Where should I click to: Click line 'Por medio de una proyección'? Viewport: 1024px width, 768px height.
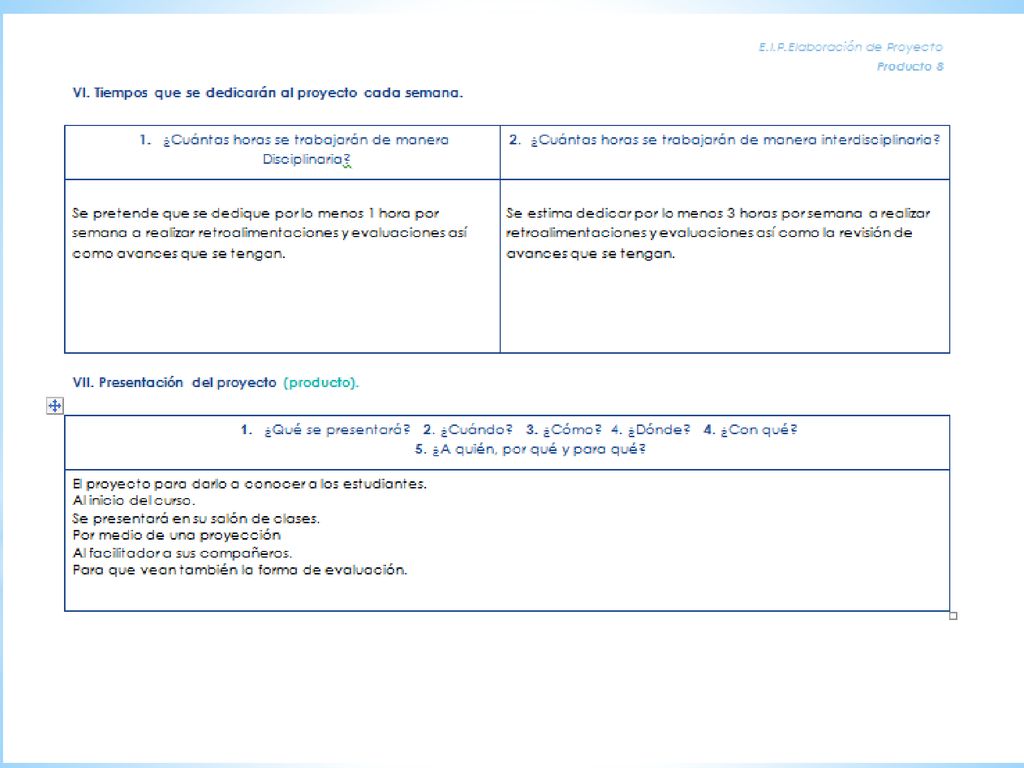tap(176, 536)
